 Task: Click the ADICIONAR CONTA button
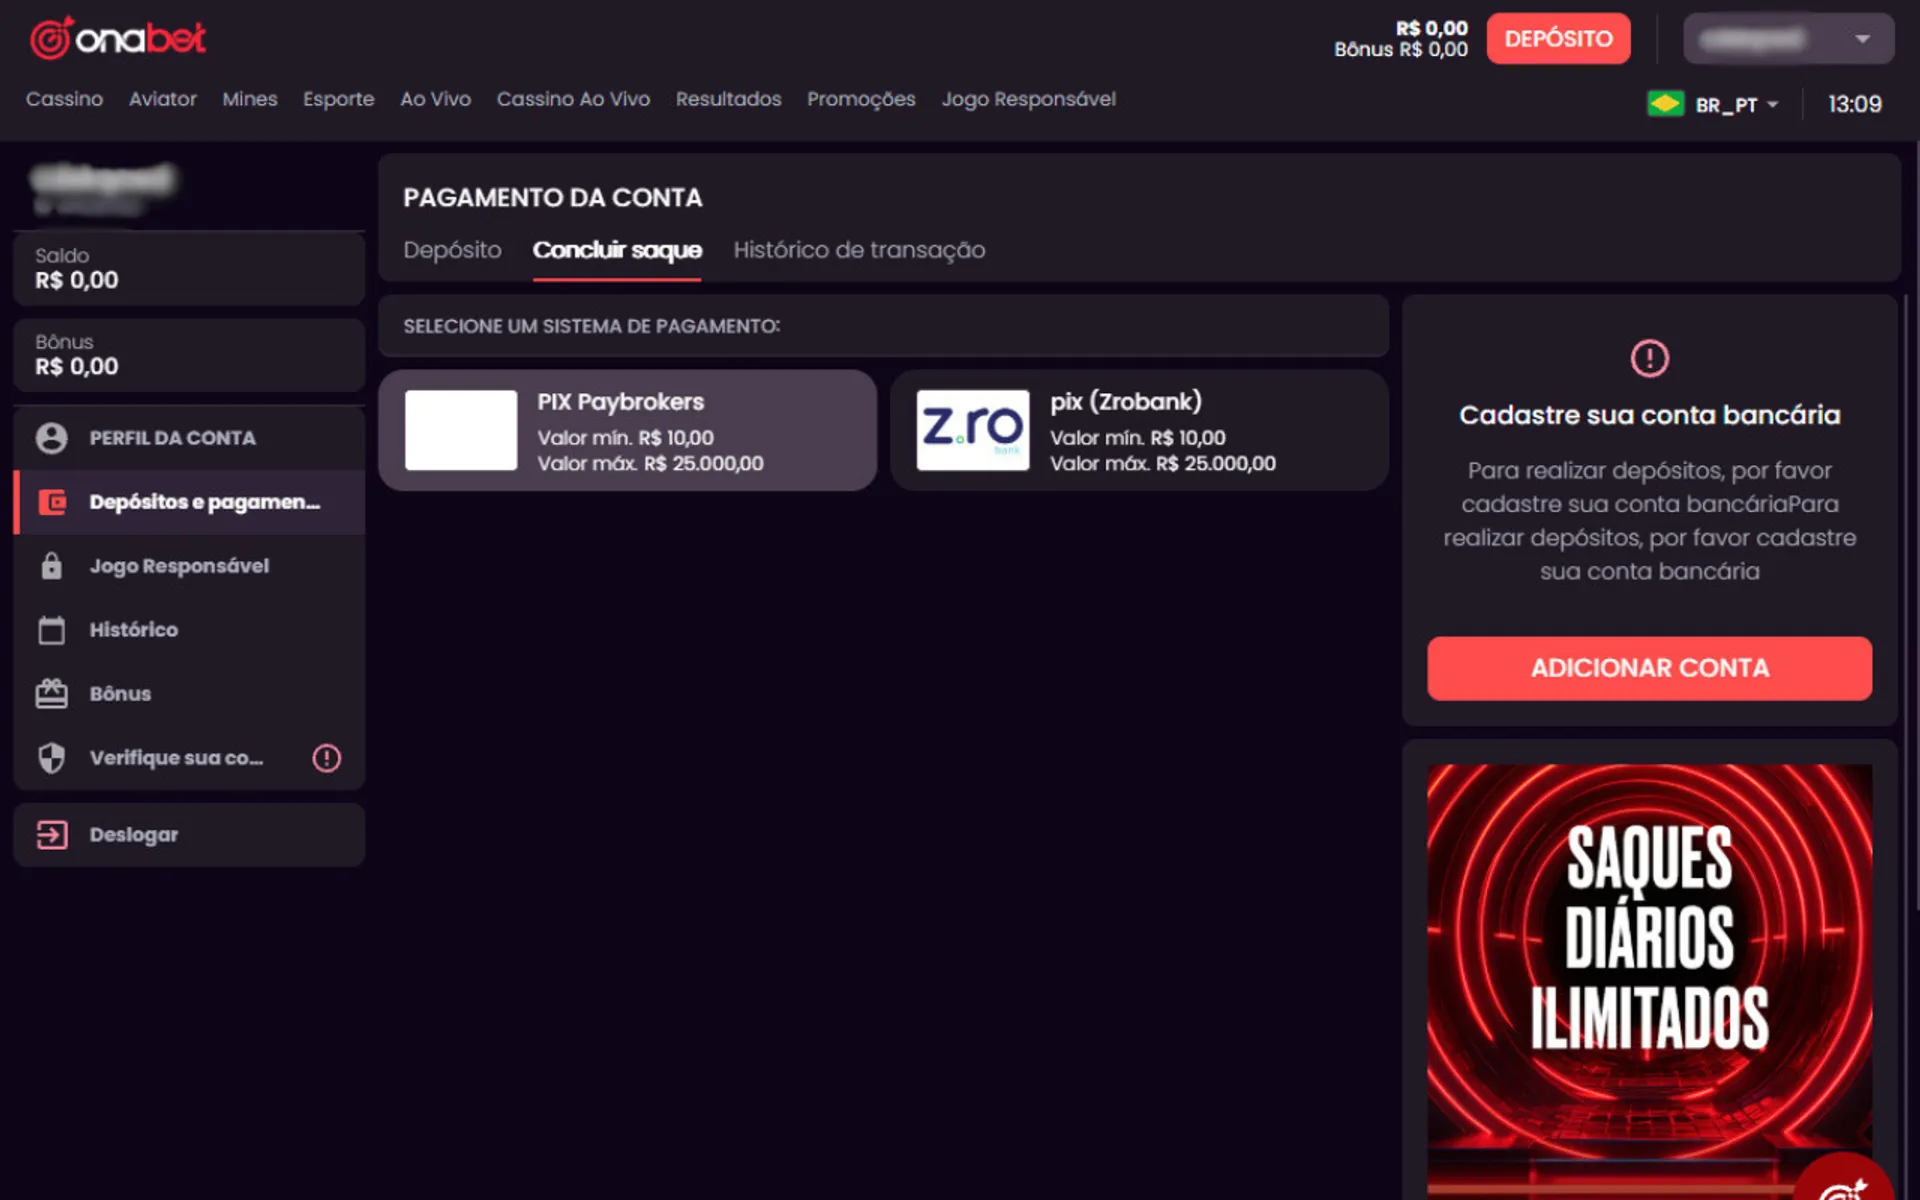pos(1649,668)
